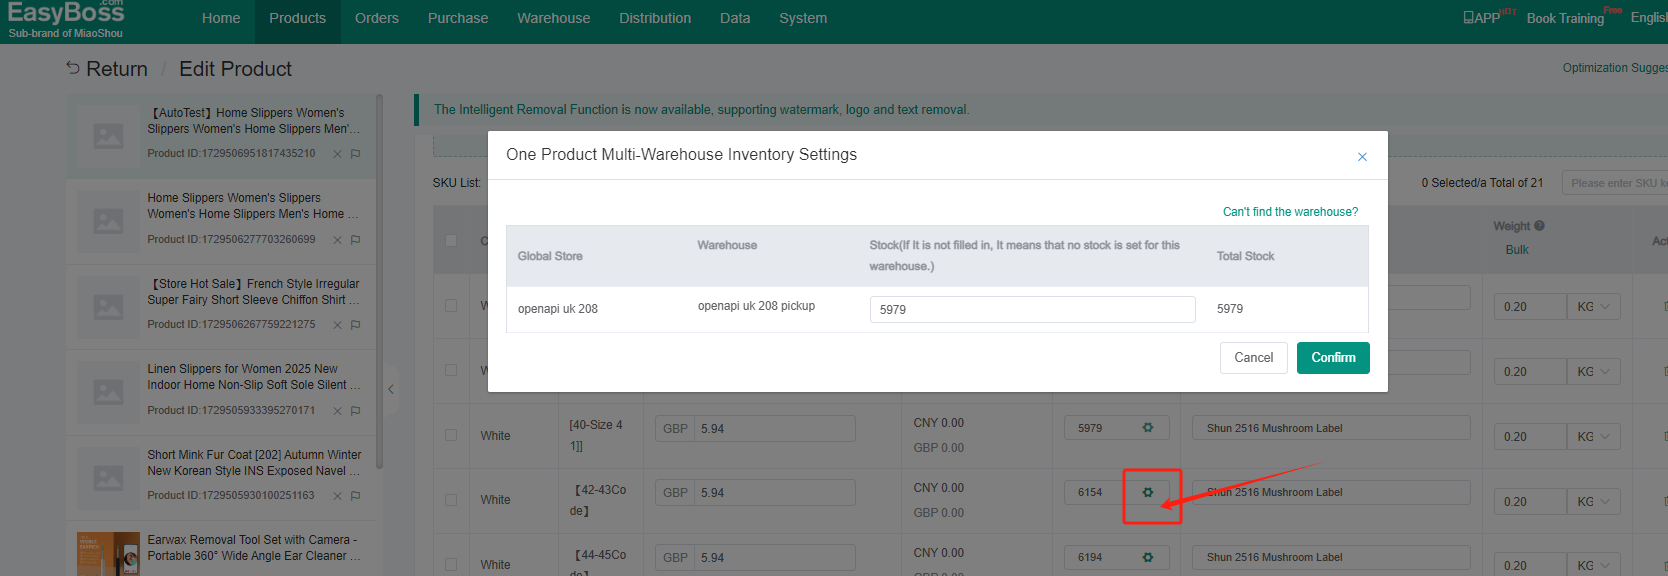Open KG unit dropdown in second SKU row
The image size is (1668, 576).
[x=1593, y=372]
